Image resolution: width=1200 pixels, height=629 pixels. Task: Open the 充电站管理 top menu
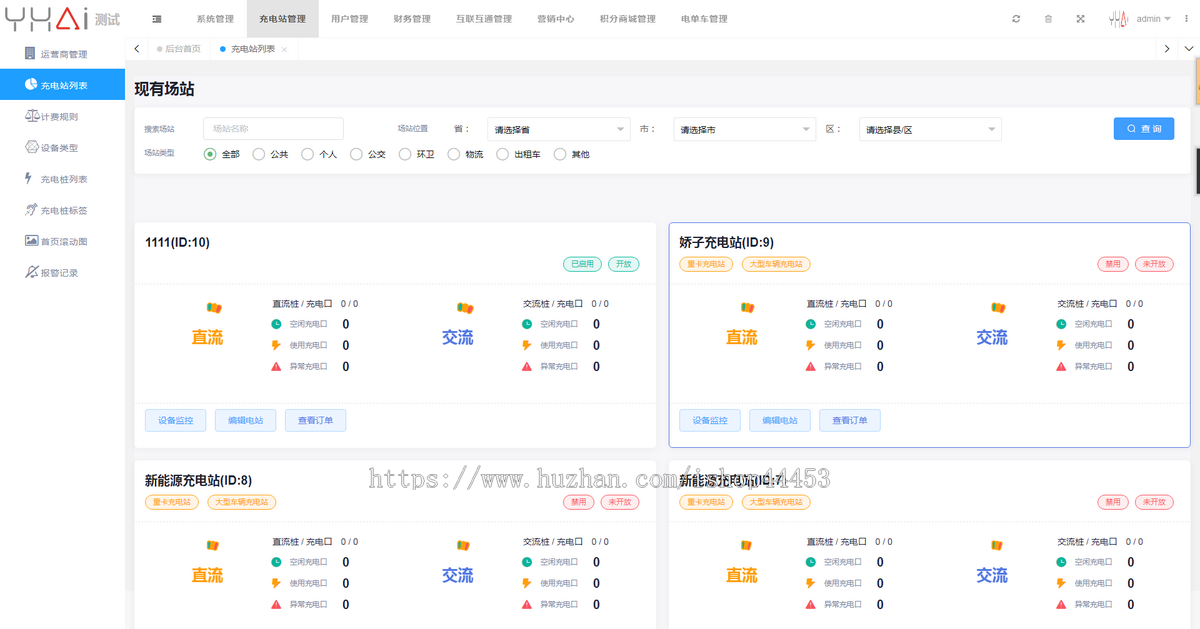(283, 19)
